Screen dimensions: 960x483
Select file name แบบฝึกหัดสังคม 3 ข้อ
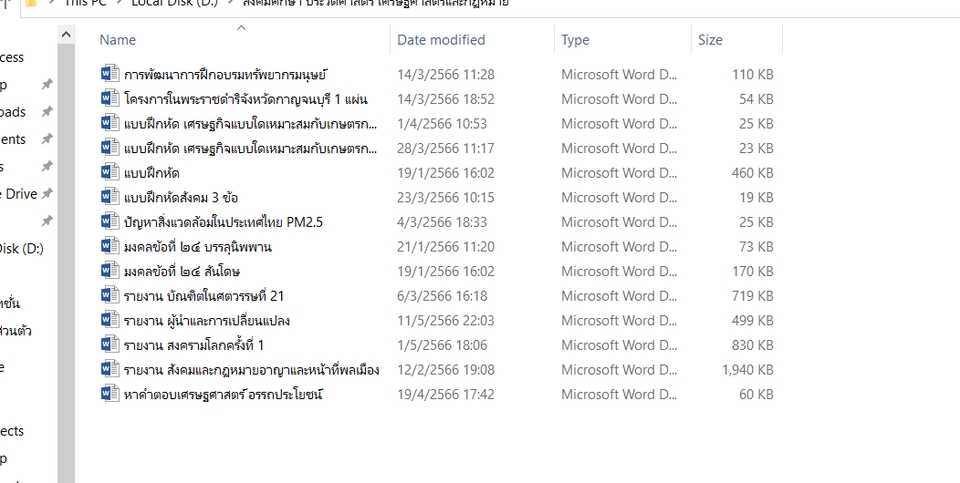pos(181,198)
